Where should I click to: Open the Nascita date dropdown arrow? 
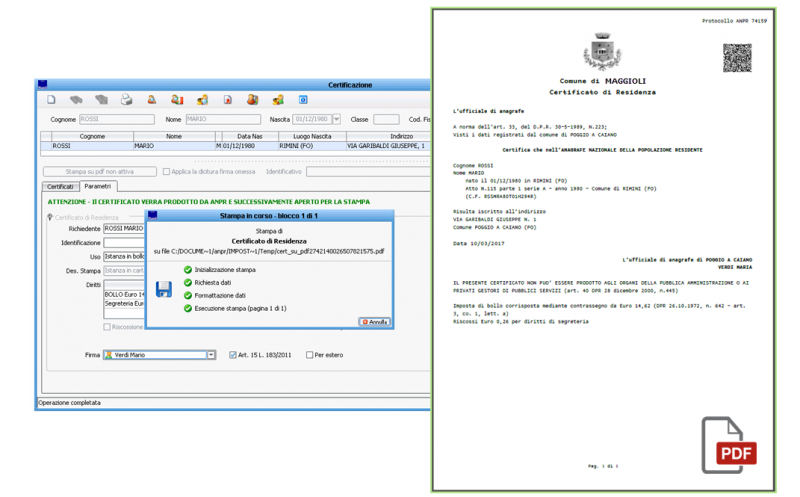[x=336, y=119]
